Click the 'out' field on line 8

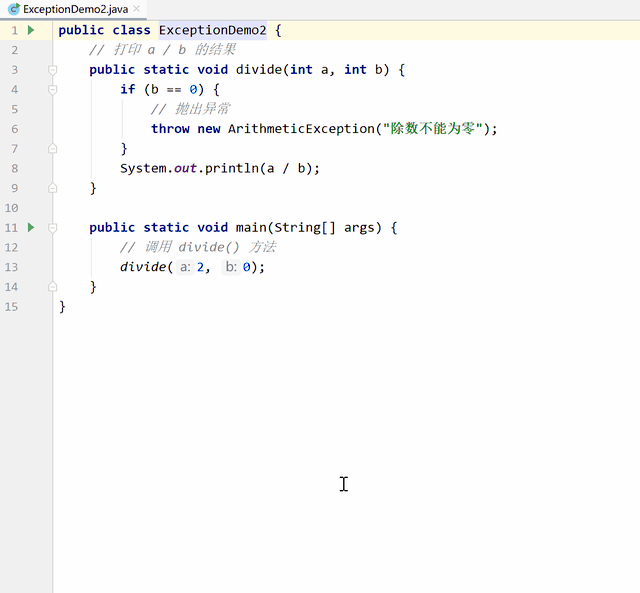185,169
